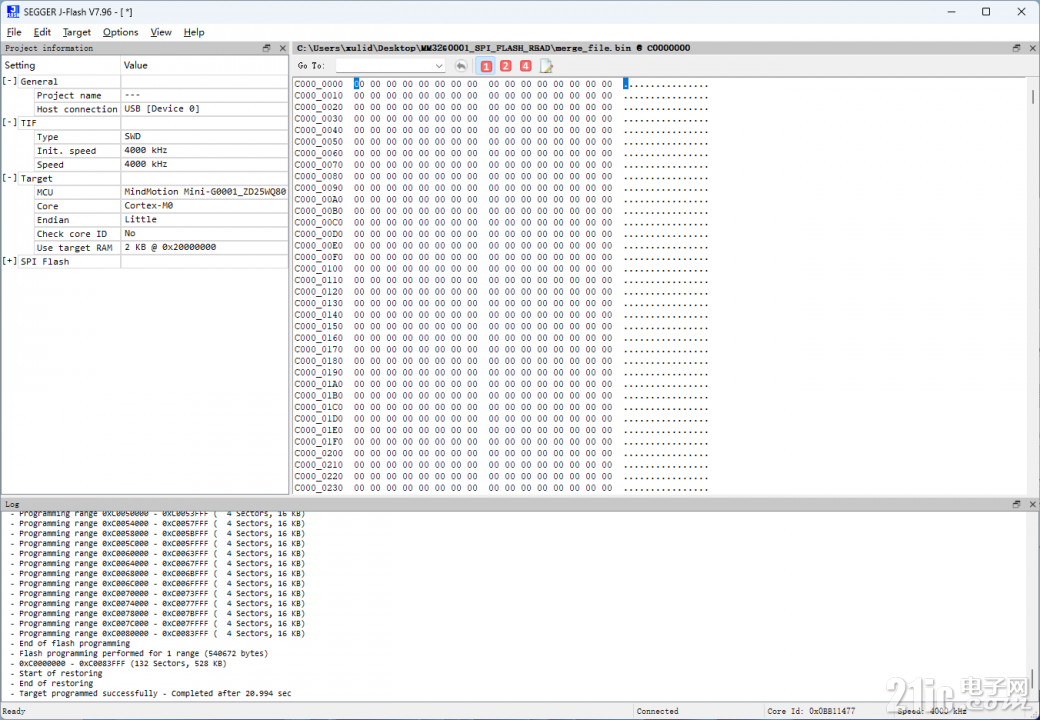This screenshot has width=1040, height=720.
Task: Collapse the Target settings group
Action: pyautogui.click(x=9, y=178)
